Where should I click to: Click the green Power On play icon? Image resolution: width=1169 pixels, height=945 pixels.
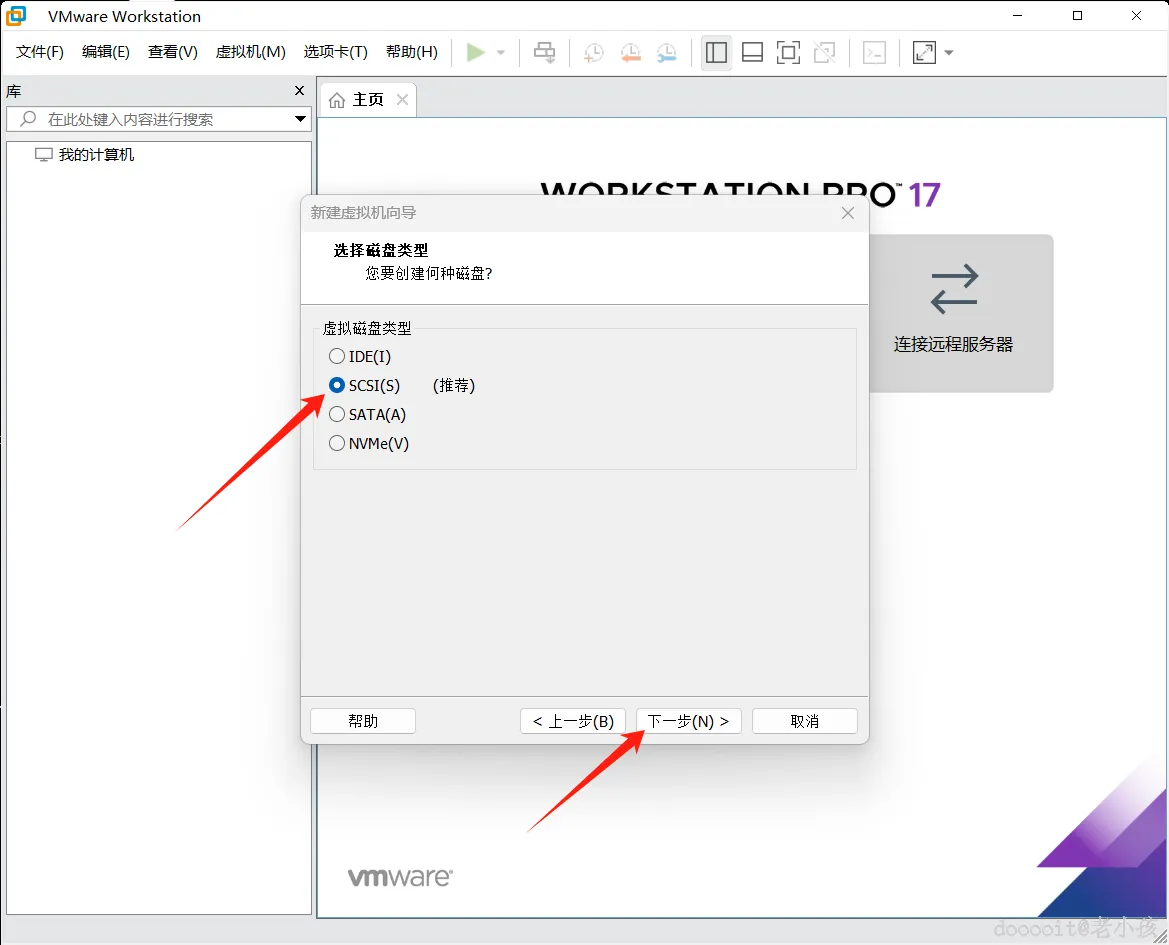point(476,52)
